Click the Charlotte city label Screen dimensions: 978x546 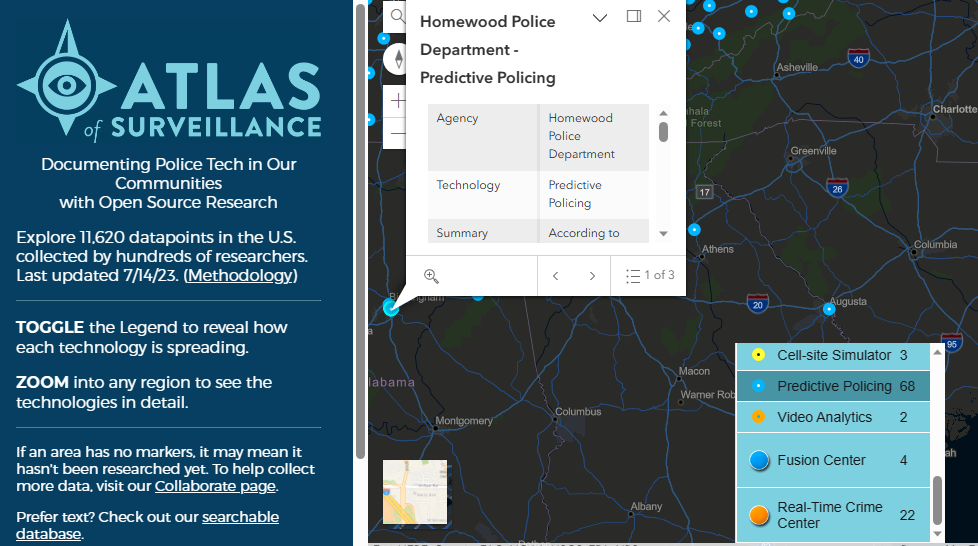click(955, 109)
